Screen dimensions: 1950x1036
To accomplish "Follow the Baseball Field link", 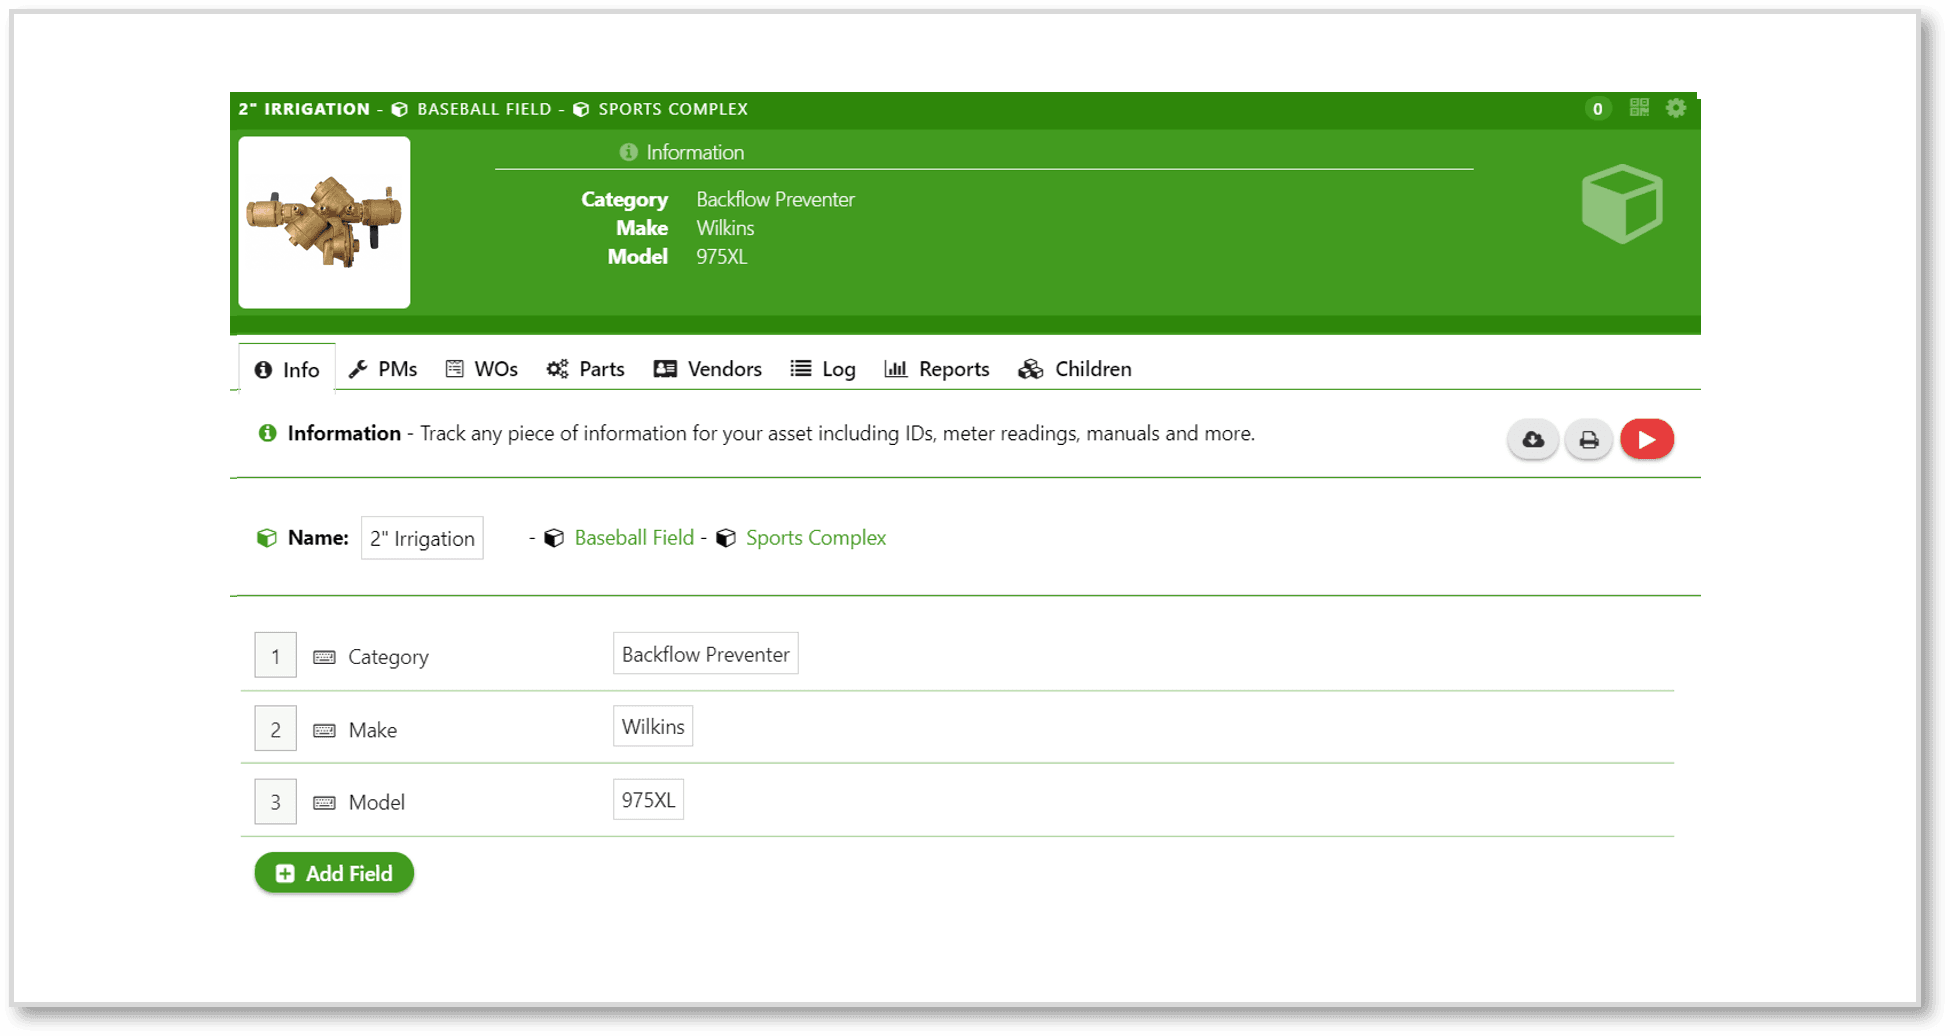I will tap(634, 538).
